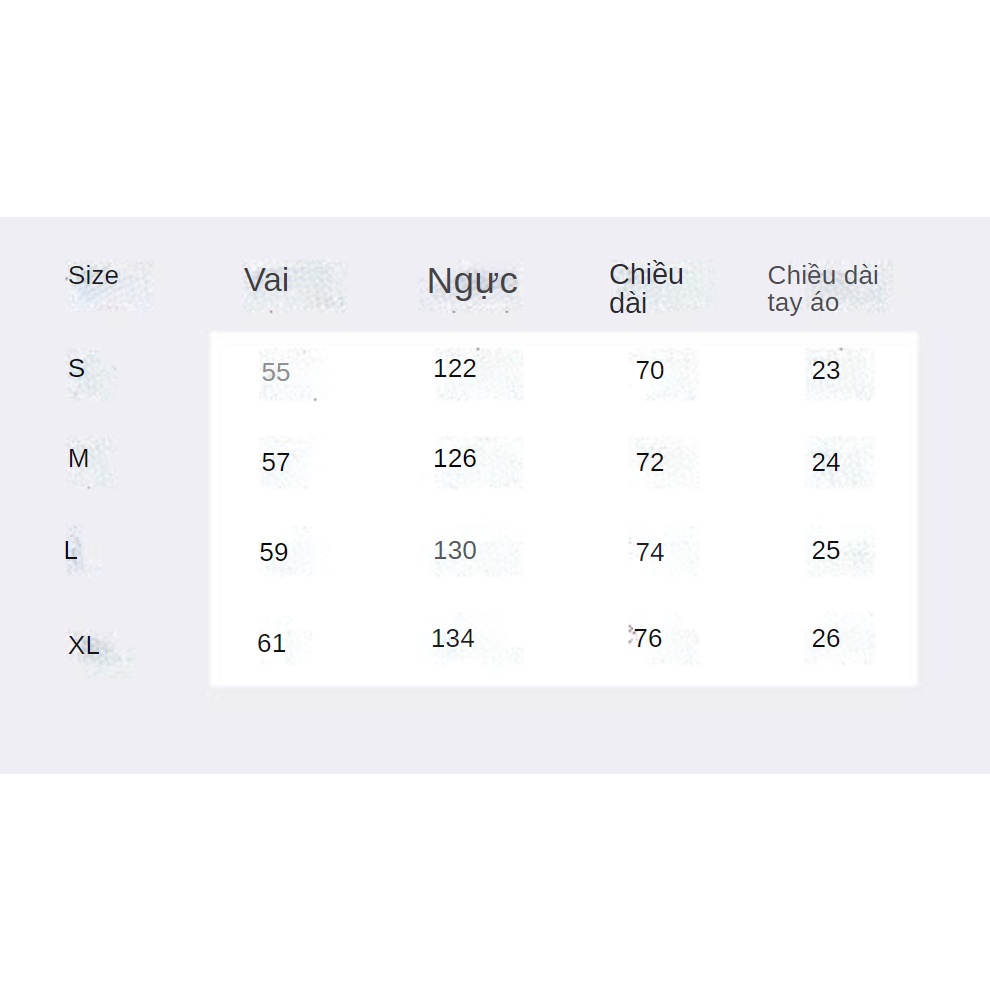Click shoulder value 57 for size M
The height and width of the screenshot is (990, 990).
pos(276,463)
